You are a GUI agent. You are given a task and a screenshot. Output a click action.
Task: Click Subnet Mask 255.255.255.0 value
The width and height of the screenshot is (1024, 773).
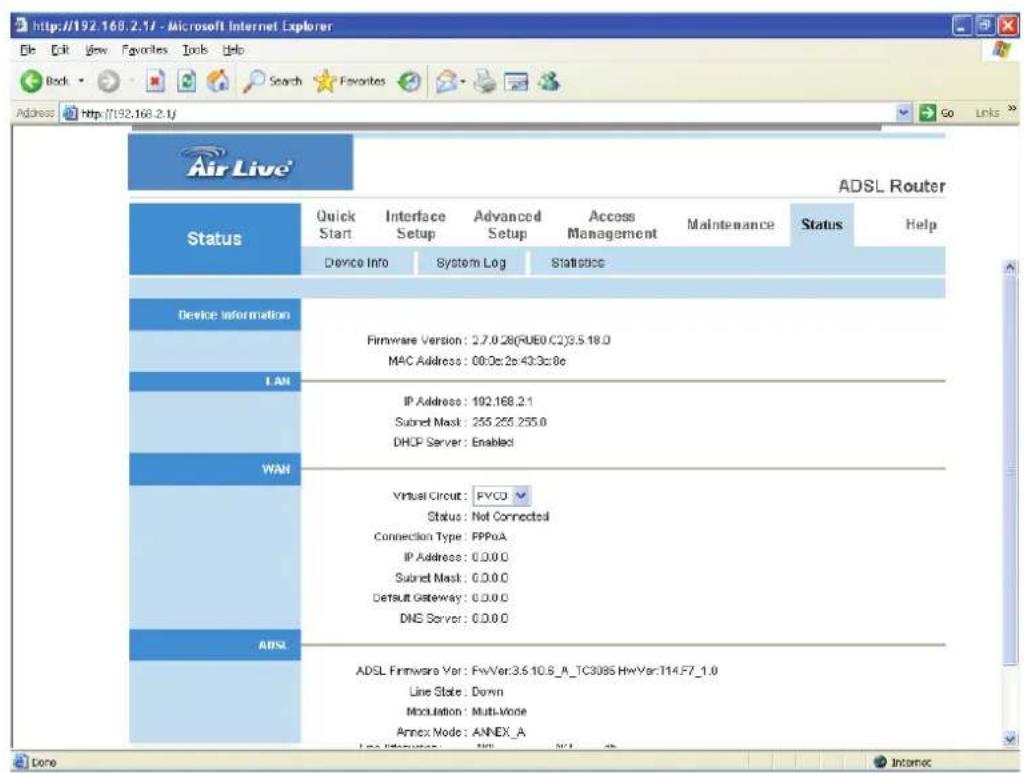[509, 422]
